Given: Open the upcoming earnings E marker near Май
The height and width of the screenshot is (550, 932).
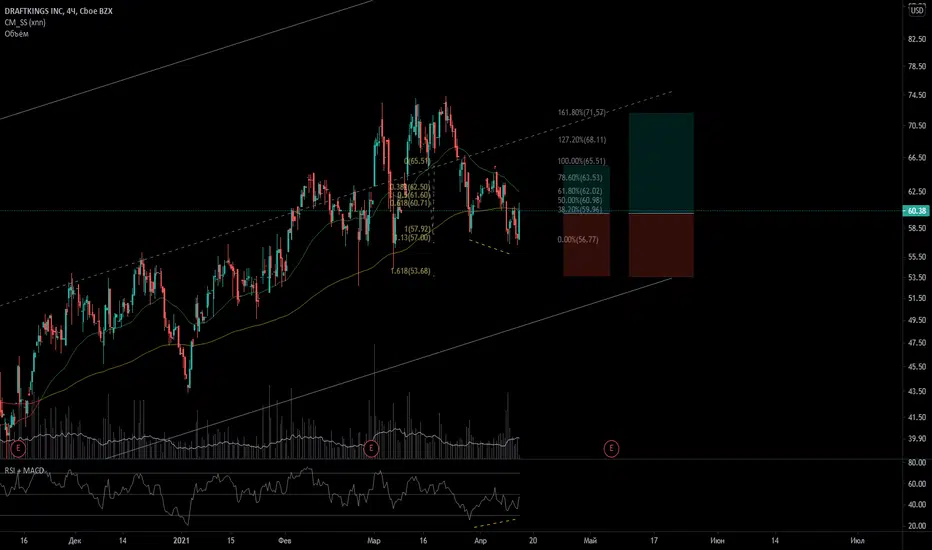Looking at the screenshot, I should click(x=611, y=448).
